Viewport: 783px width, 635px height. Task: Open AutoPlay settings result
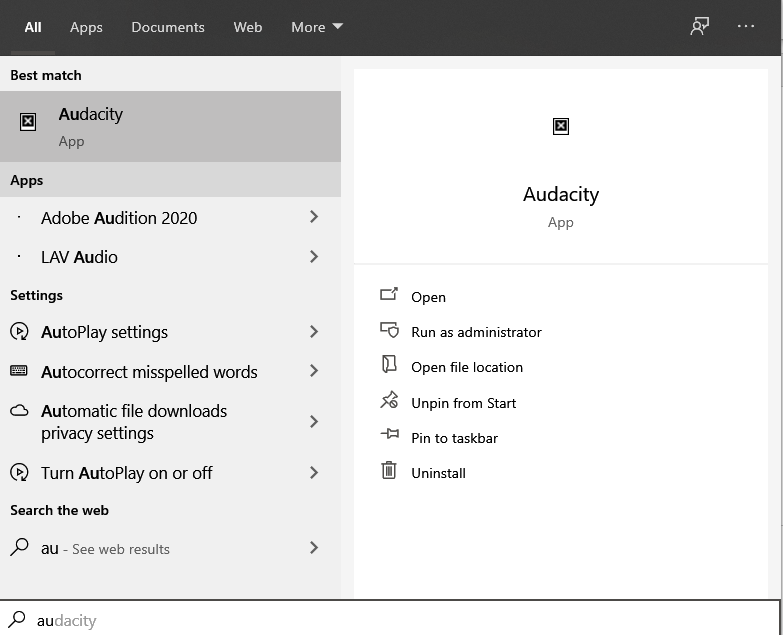tap(170, 332)
